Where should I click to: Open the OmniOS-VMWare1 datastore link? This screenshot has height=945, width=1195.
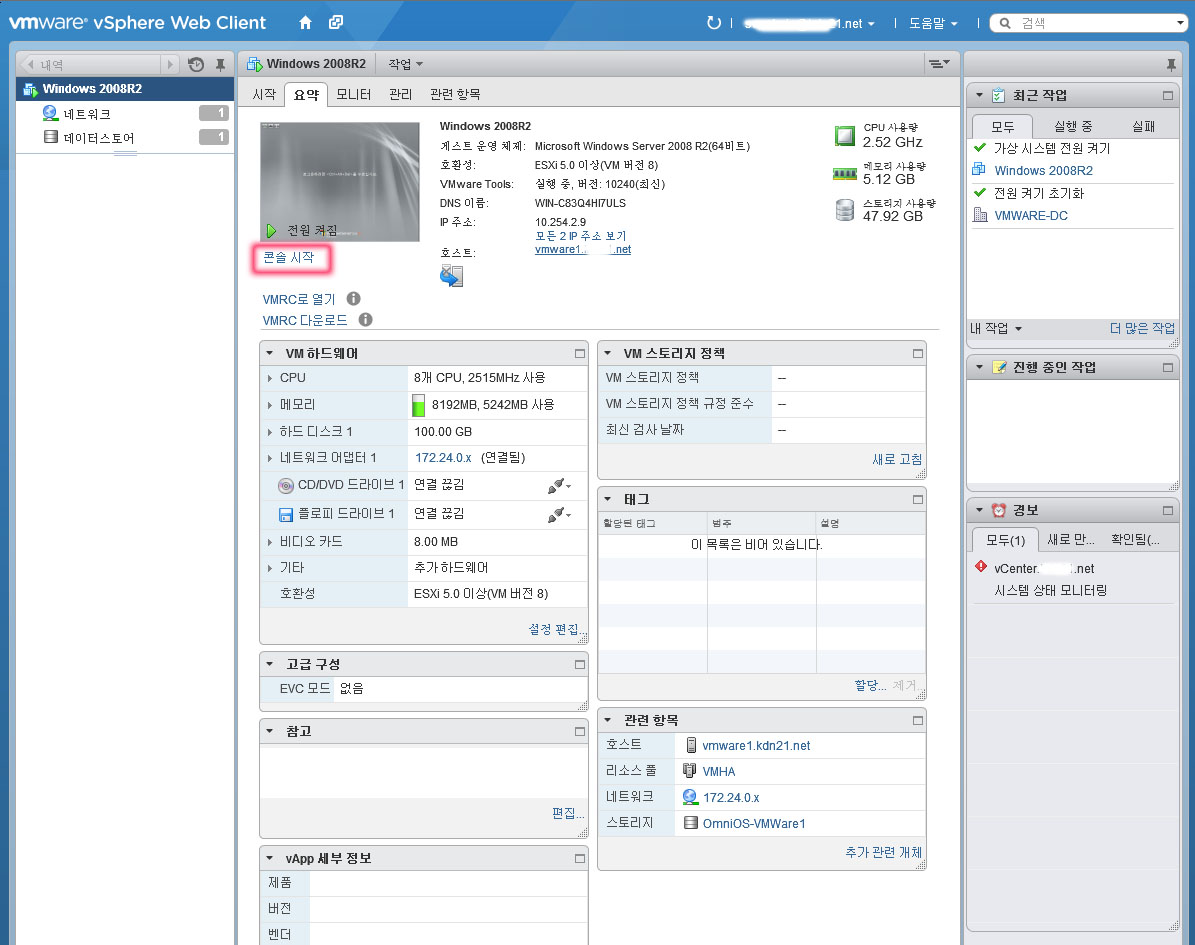tap(754, 824)
